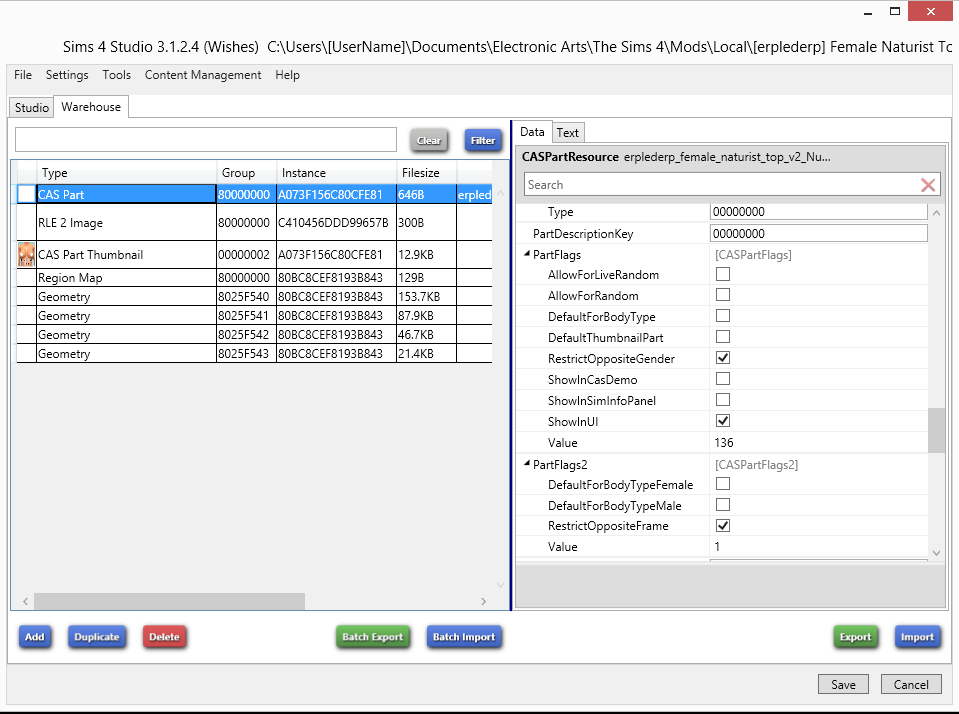959x714 pixels.
Task: Uncheck RestrictOppositeGender checkbox
Action: click(x=723, y=358)
